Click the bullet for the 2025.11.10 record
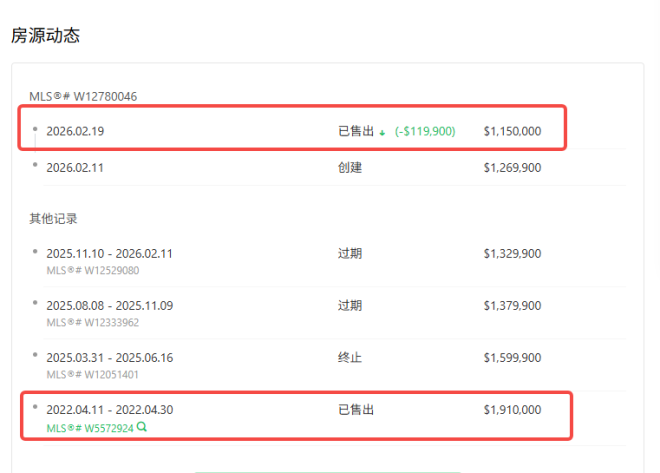This screenshot has width=660, height=473. [35, 252]
